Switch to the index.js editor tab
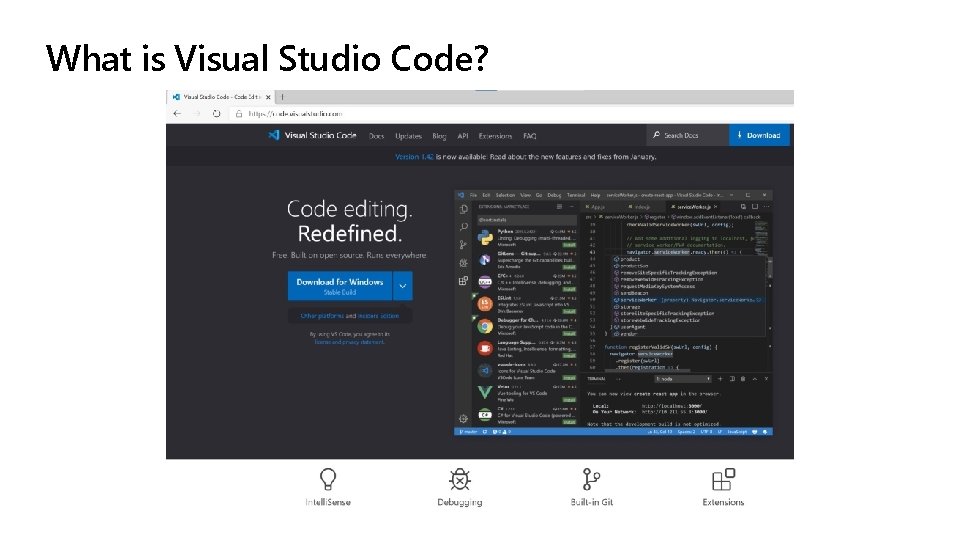The height and width of the screenshot is (540, 960). click(640, 207)
